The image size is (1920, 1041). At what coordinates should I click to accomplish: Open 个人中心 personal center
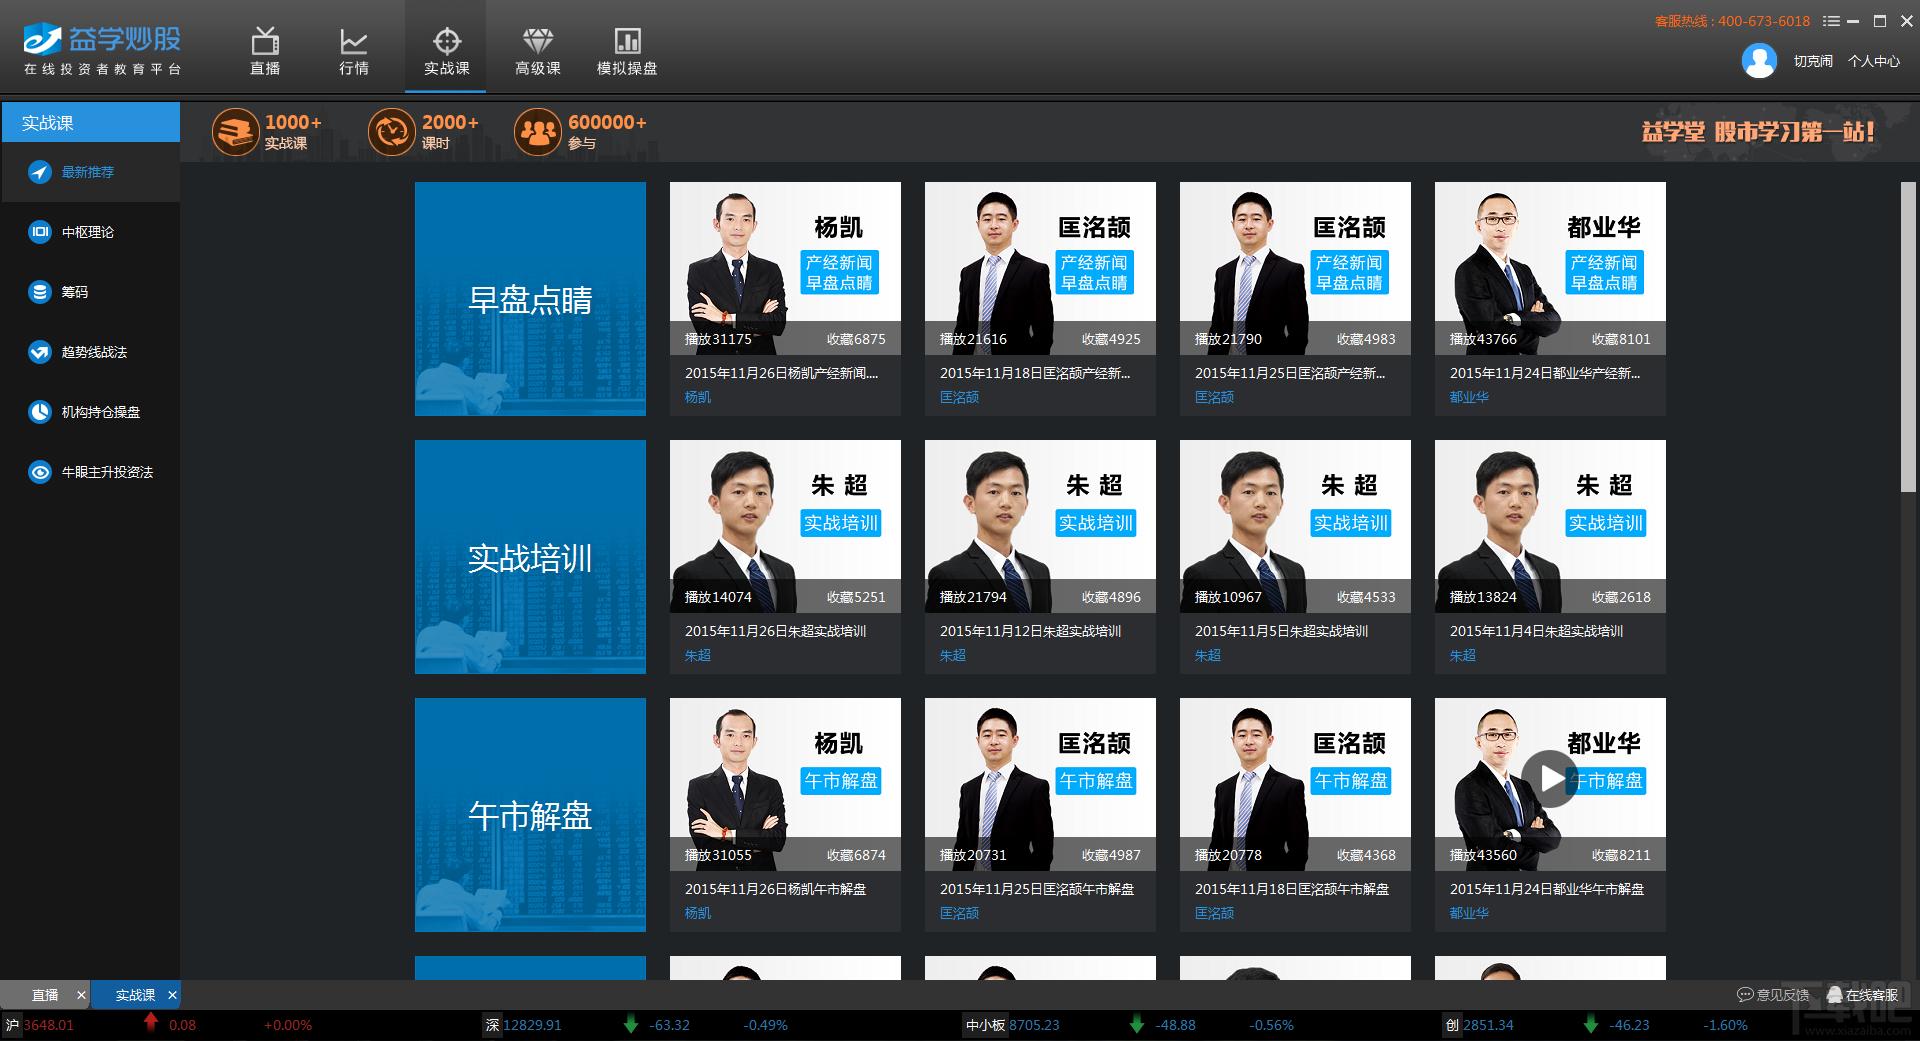tap(1874, 61)
